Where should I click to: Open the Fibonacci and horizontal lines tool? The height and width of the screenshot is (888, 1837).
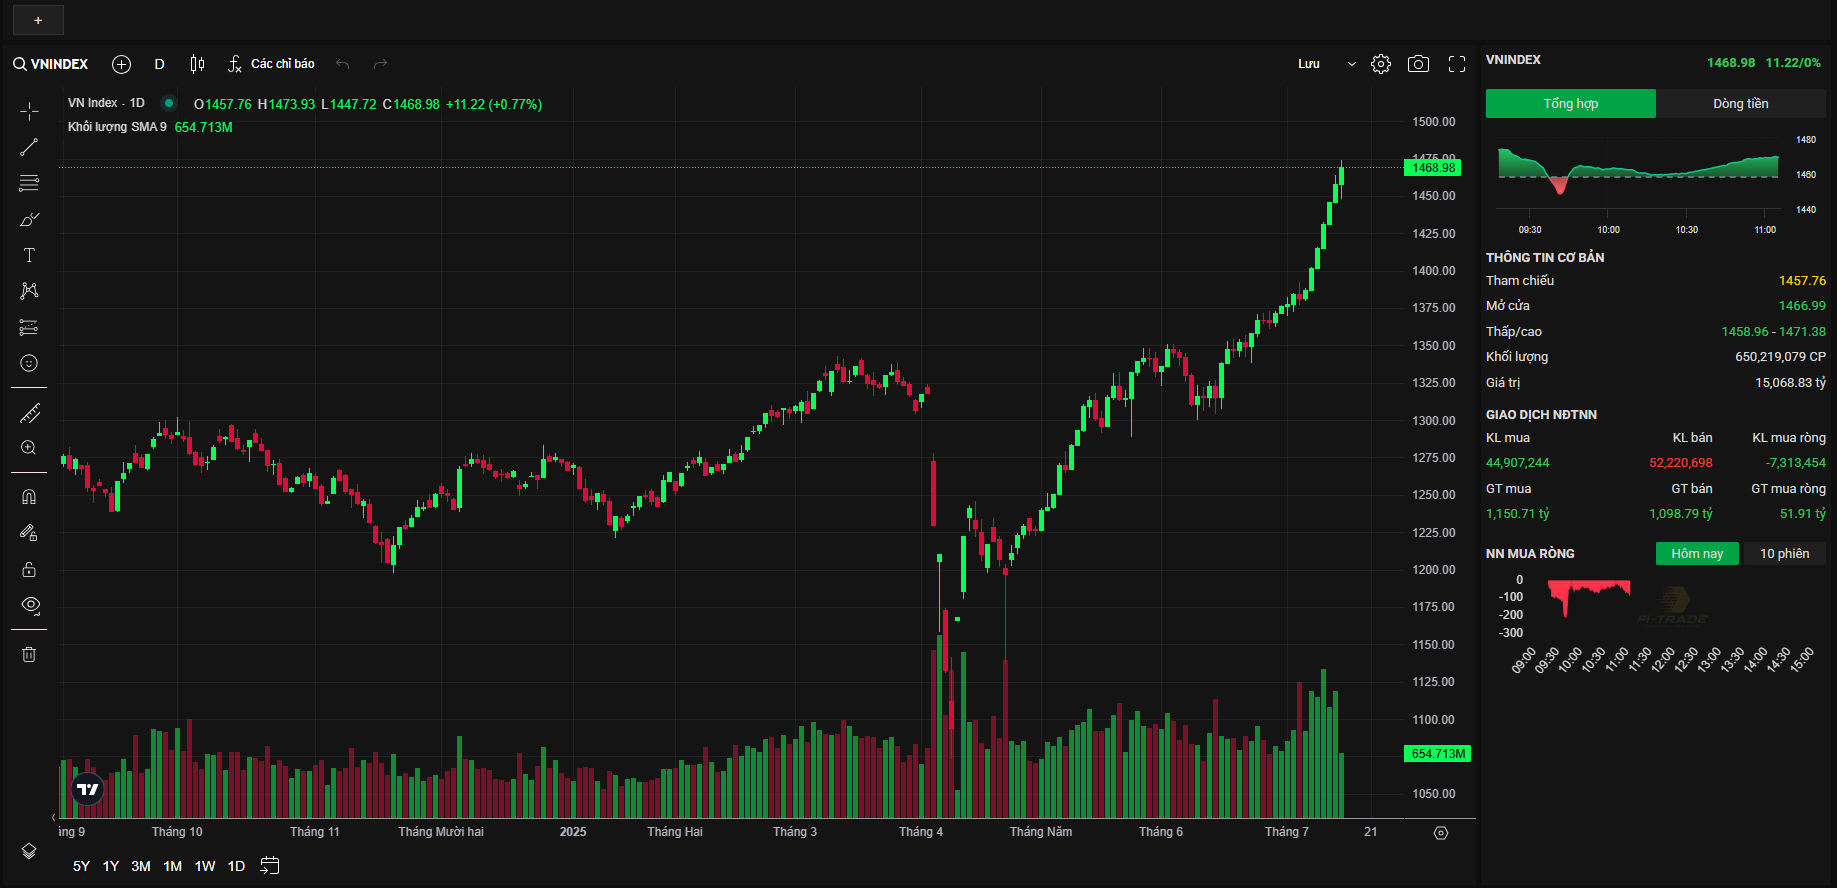tap(29, 183)
